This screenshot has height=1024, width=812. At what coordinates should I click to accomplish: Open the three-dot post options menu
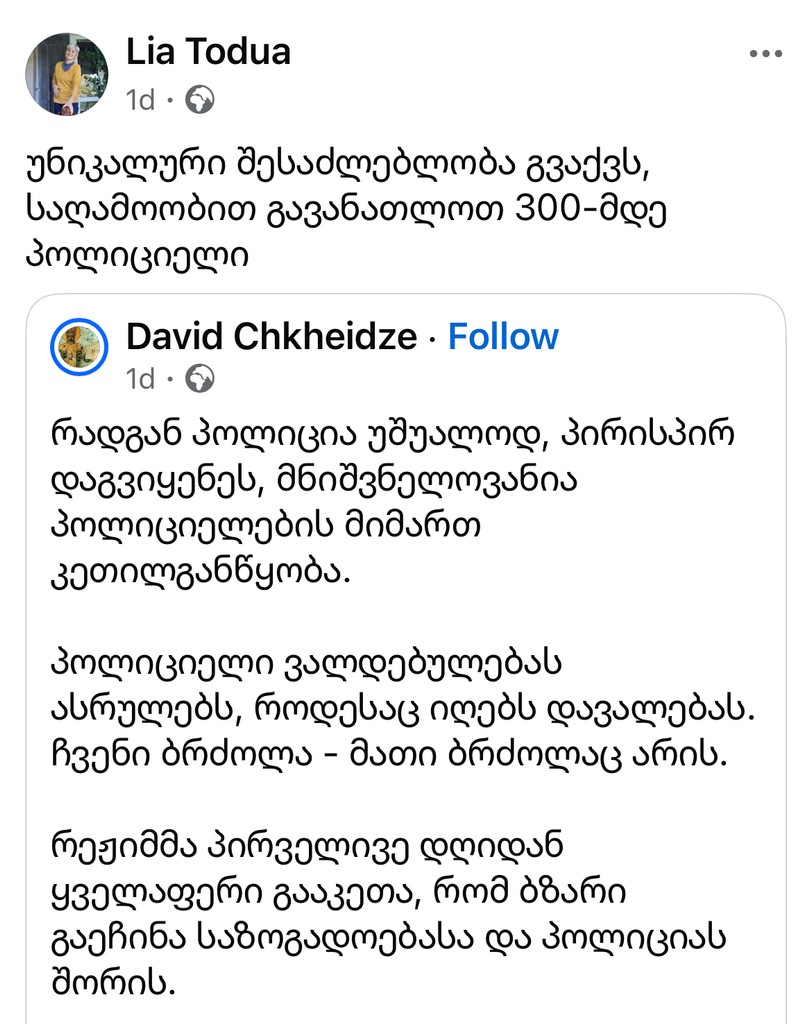(x=765, y=54)
